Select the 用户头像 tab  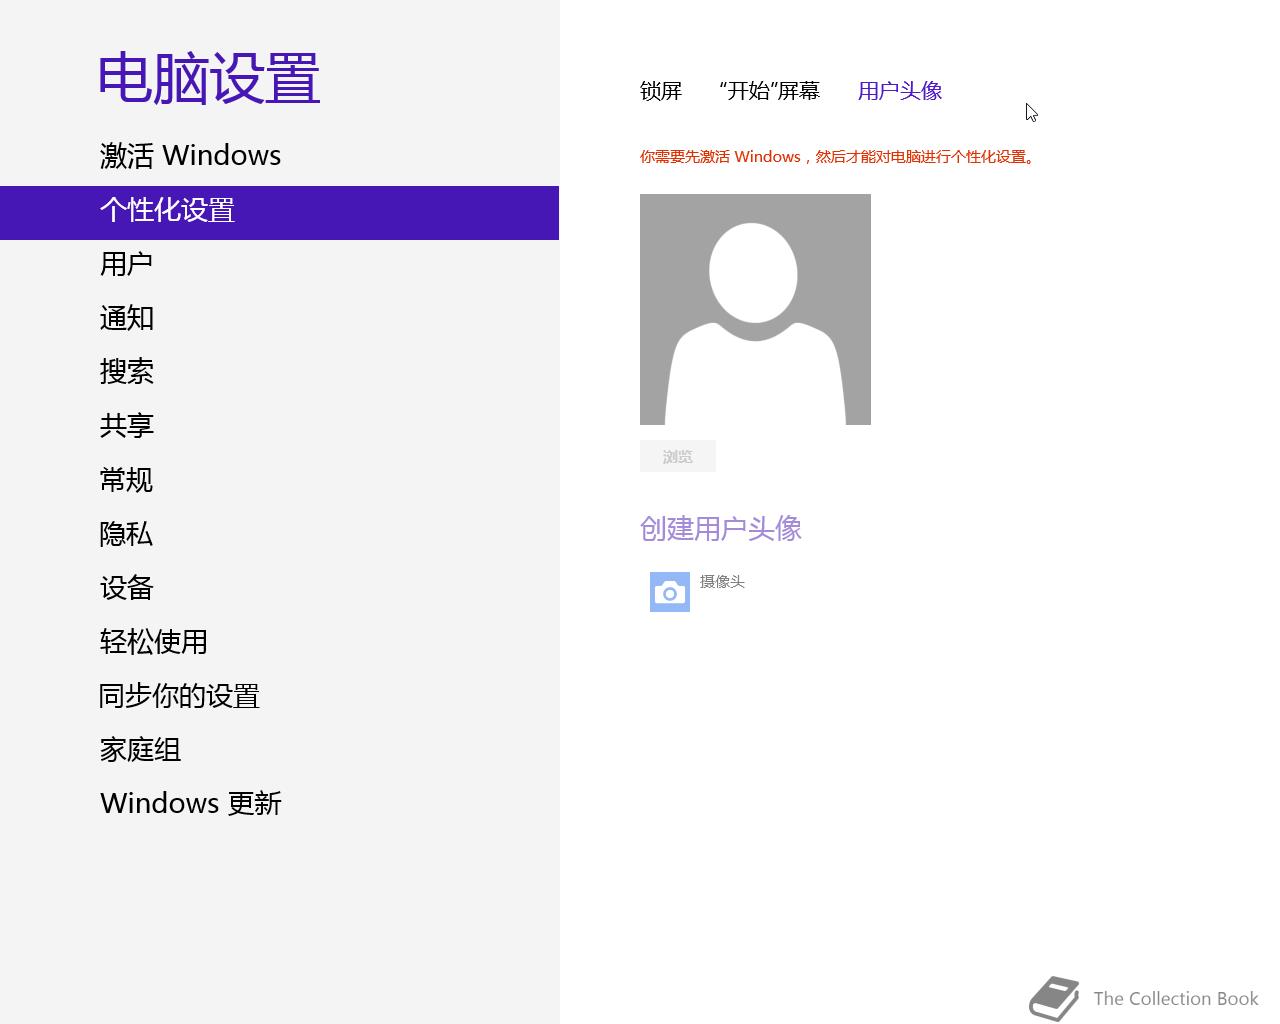(x=900, y=91)
